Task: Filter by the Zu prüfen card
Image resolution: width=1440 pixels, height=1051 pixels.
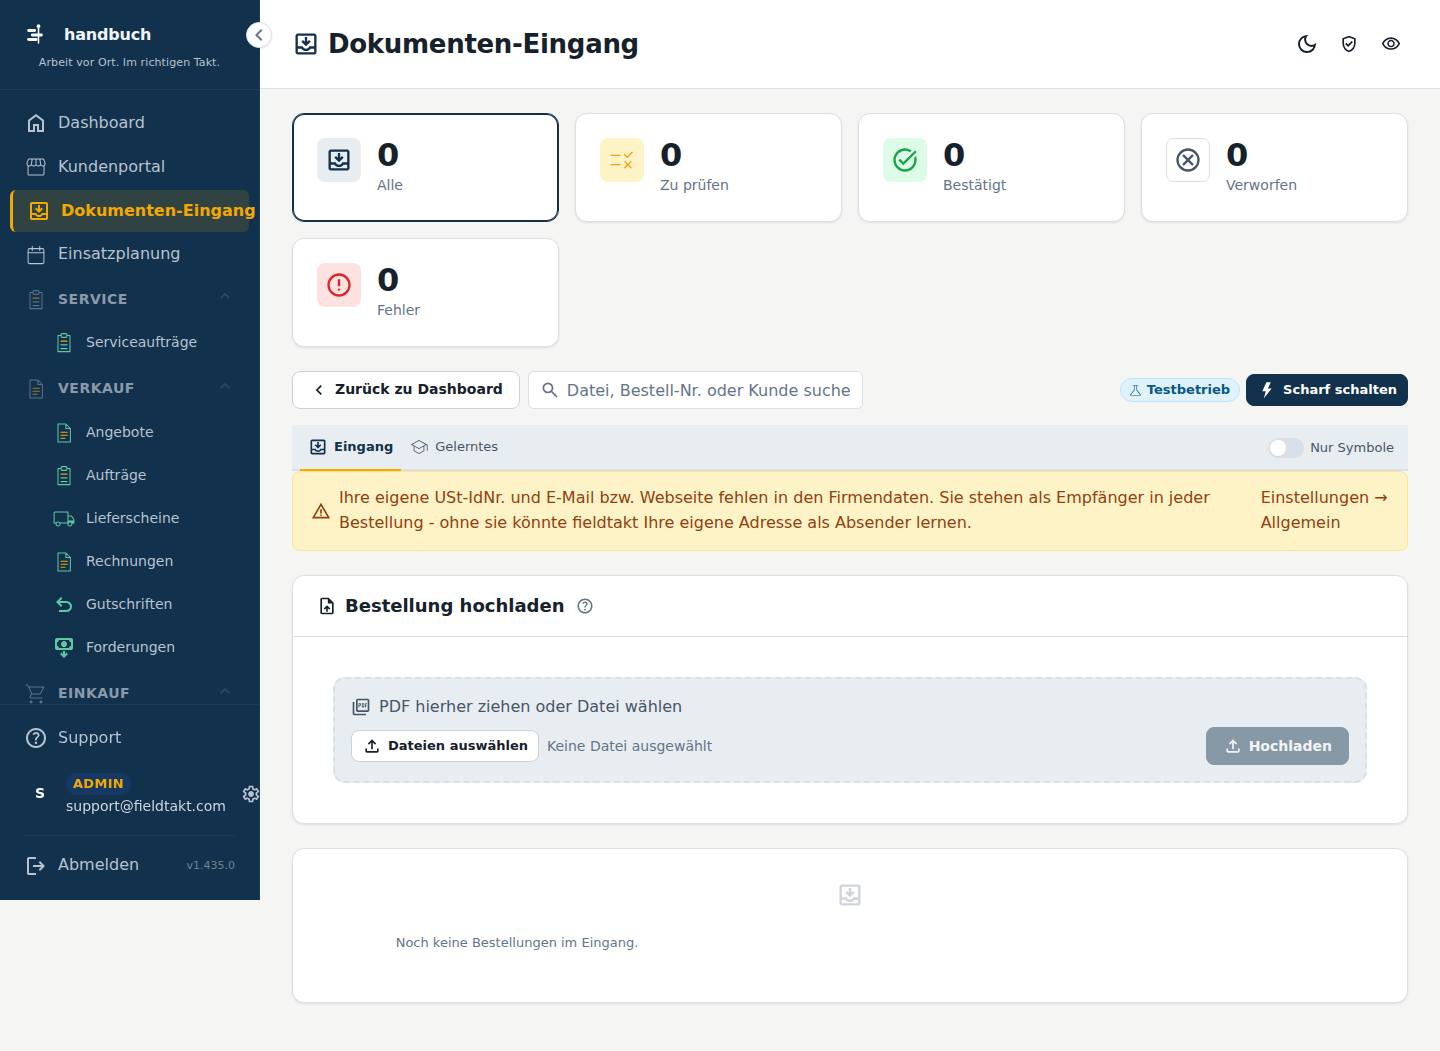Action: tap(708, 167)
